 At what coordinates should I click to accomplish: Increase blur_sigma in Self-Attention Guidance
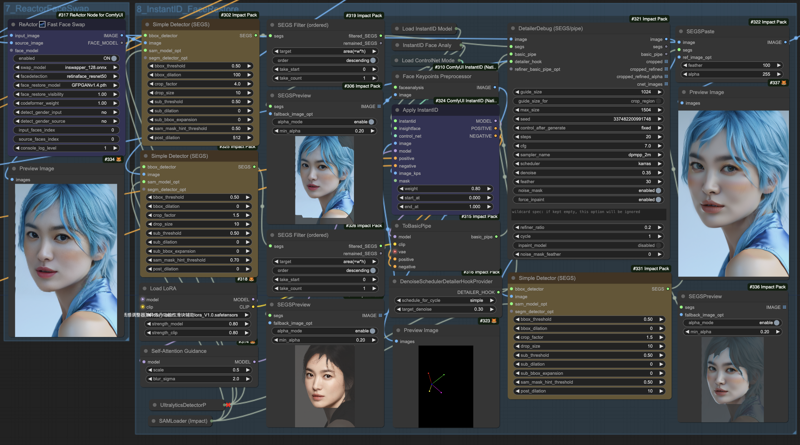click(x=248, y=379)
